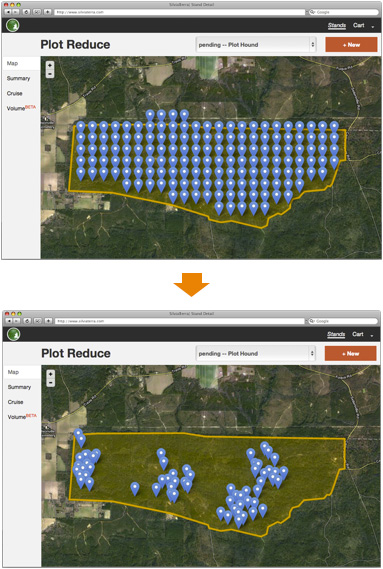This screenshot has width=383, height=569.
Task: Open Volume BETA tab in pin-grid window
Action: click(21, 108)
